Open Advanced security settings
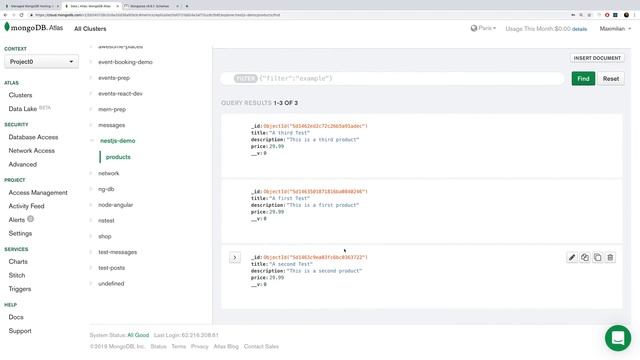640x360 pixels. coord(22,164)
